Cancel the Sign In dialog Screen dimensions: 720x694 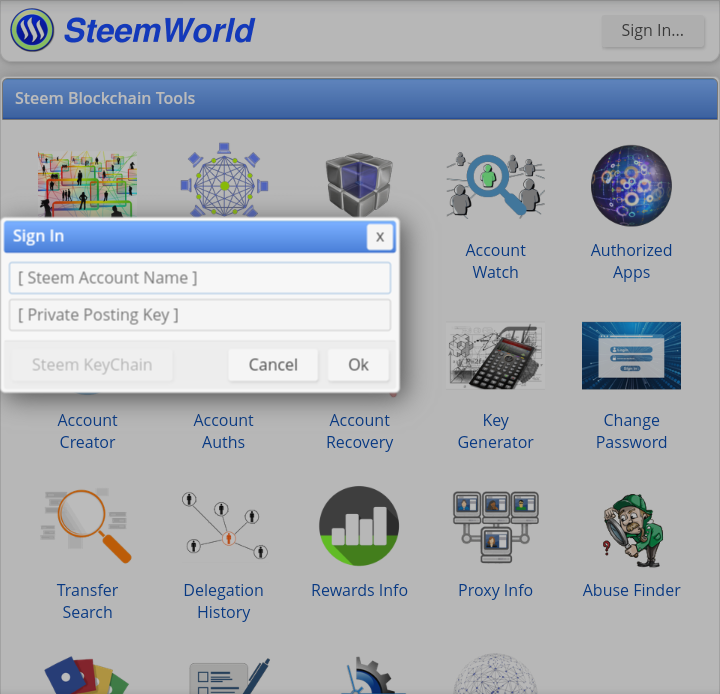(273, 365)
